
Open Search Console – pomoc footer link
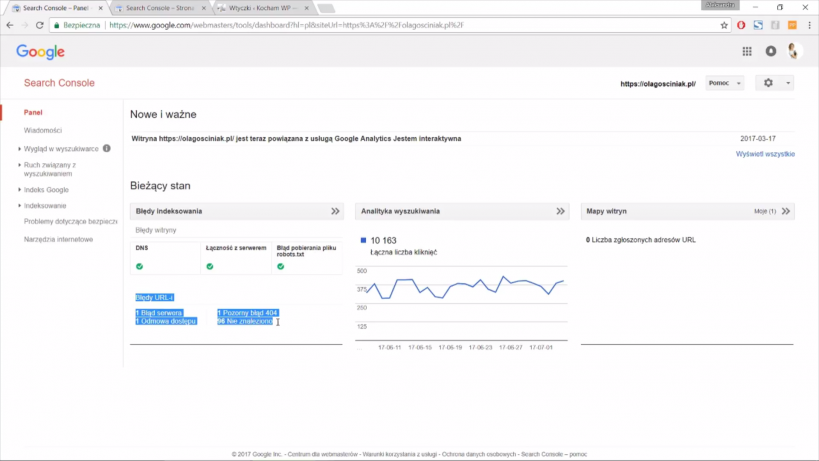click(x=554, y=454)
